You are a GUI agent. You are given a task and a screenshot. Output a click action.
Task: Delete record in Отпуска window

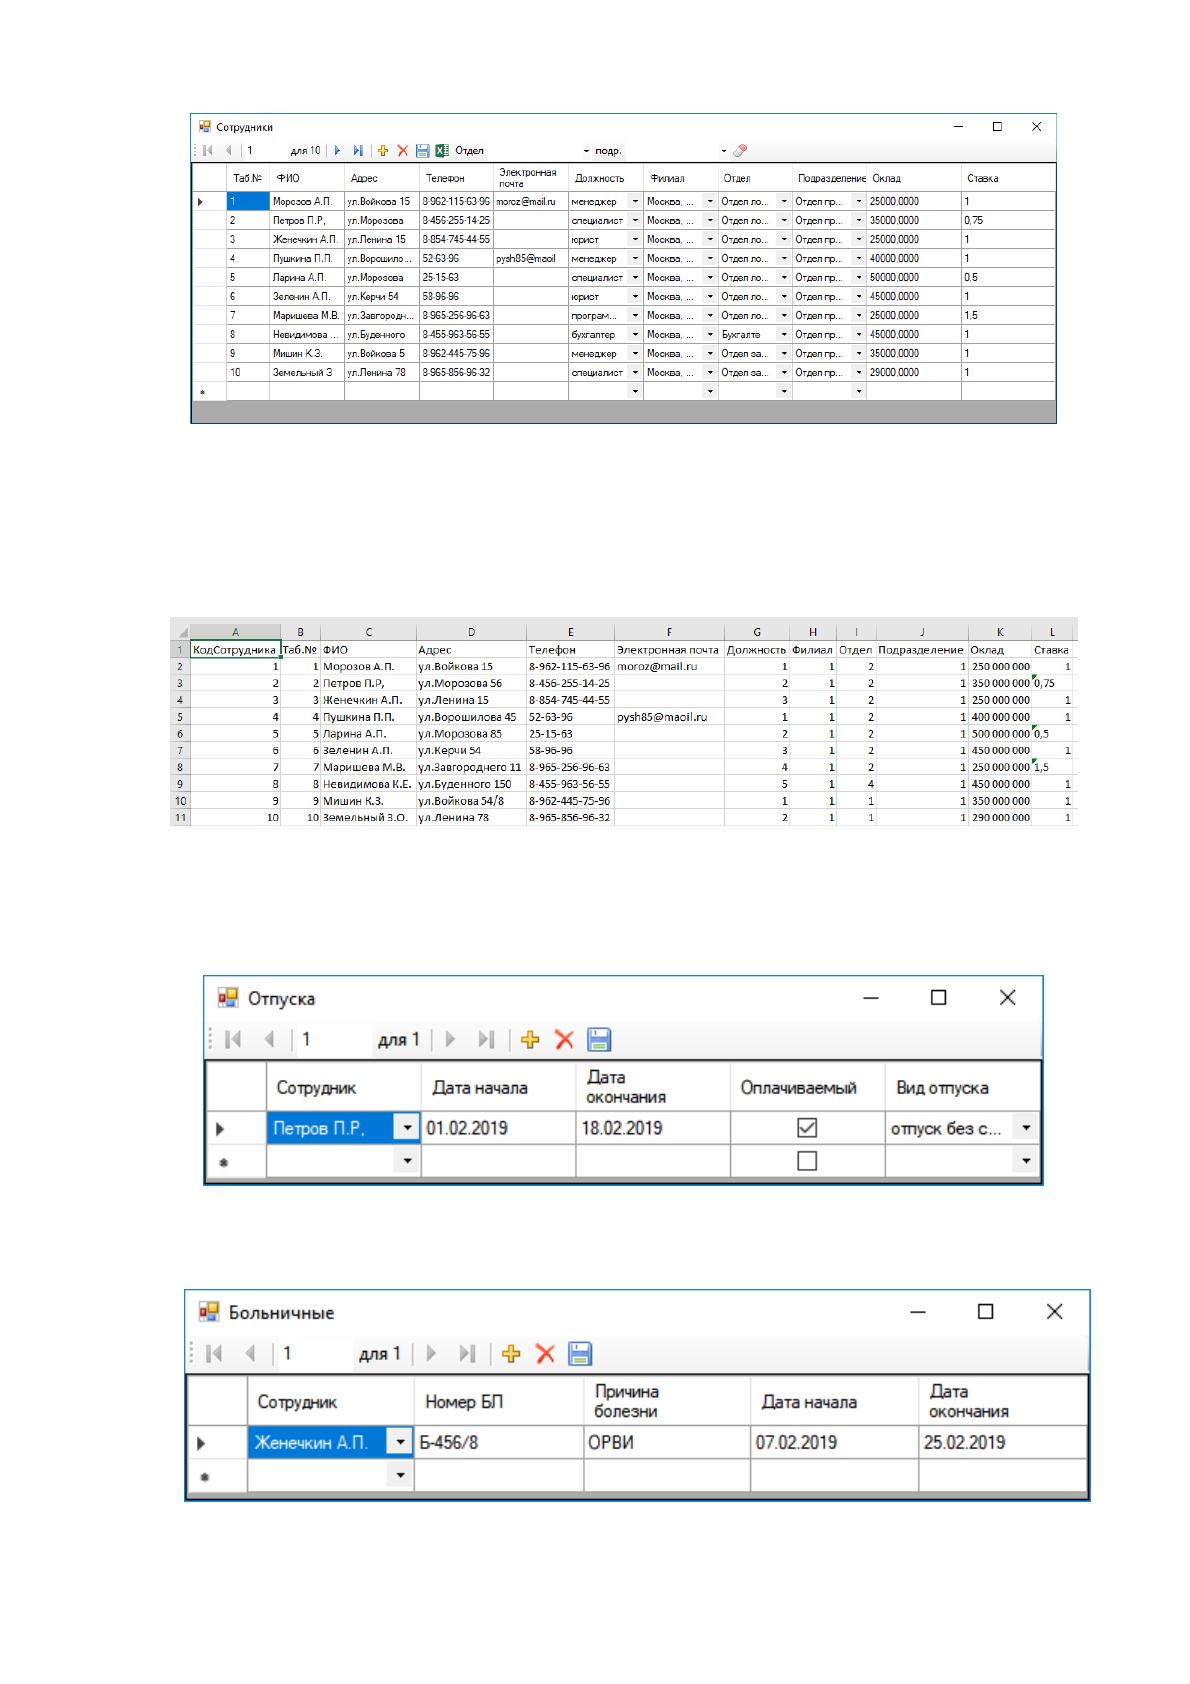coord(564,1040)
